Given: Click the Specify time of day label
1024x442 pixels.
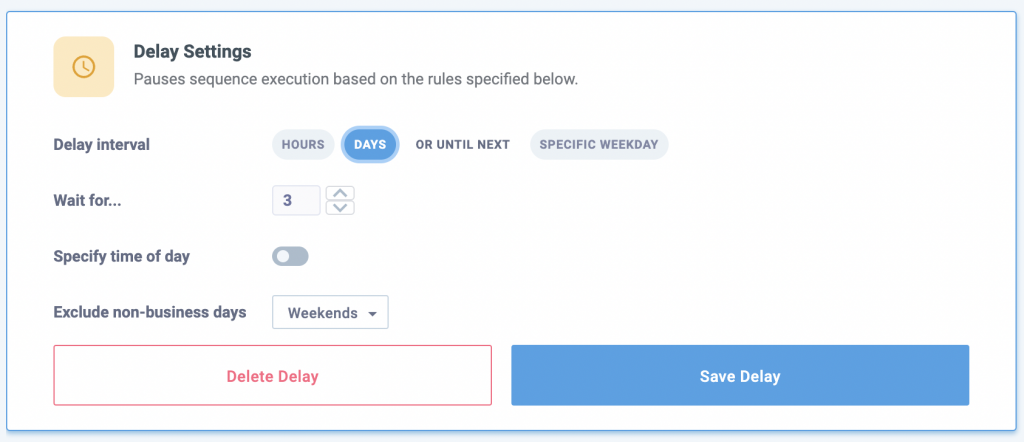Looking at the screenshot, I should click(121, 256).
